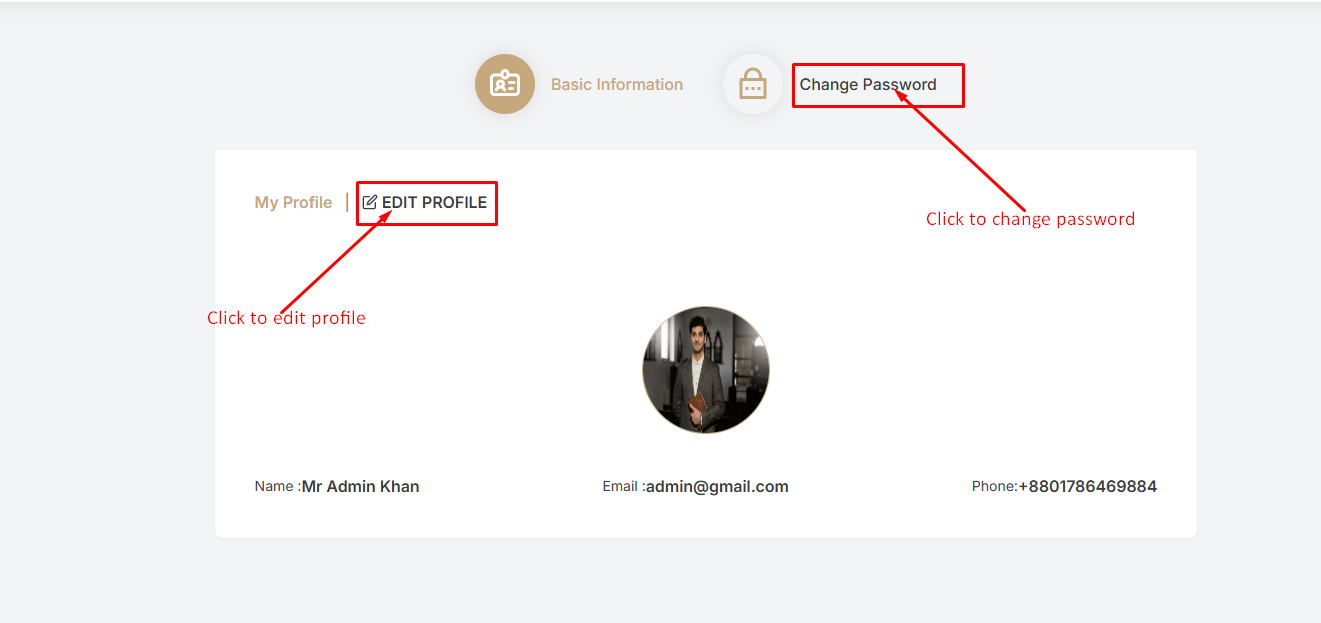Screen dimensions: 1321x623
Task: Click the "Phone:" field label
Action: (x=995, y=487)
